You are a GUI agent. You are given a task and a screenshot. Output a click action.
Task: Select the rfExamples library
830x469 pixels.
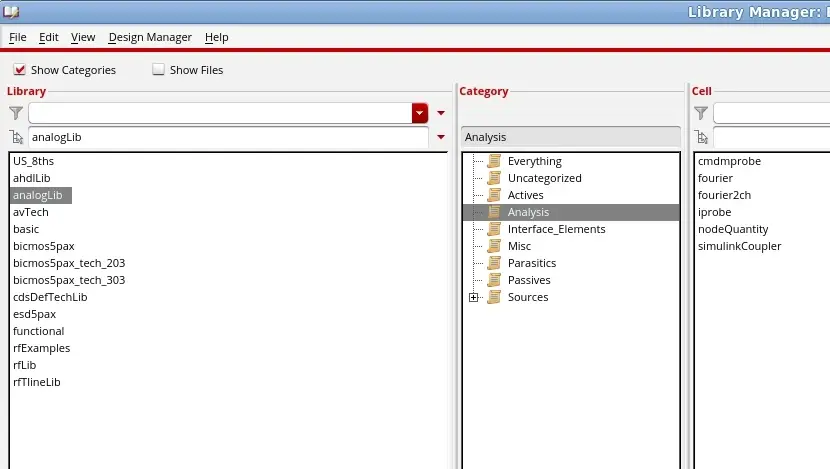[42, 348]
